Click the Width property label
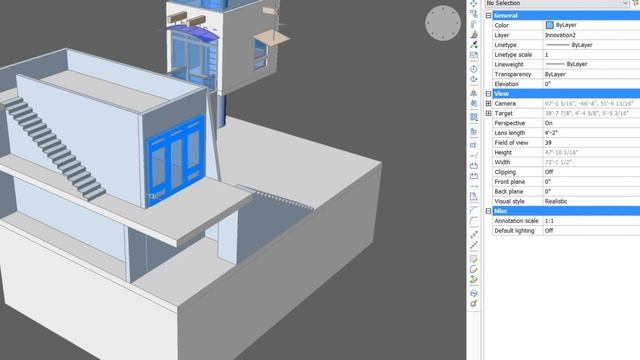This screenshot has height=360, width=640. pos(502,162)
